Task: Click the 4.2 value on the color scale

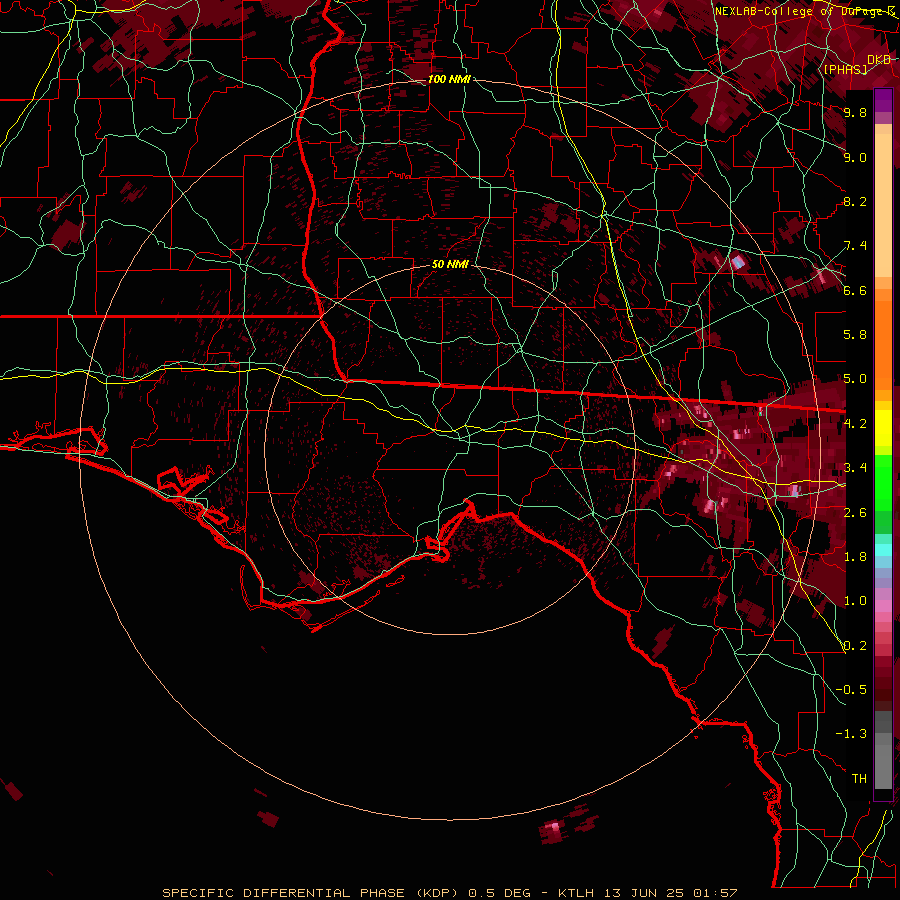Action: pyautogui.click(x=855, y=424)
